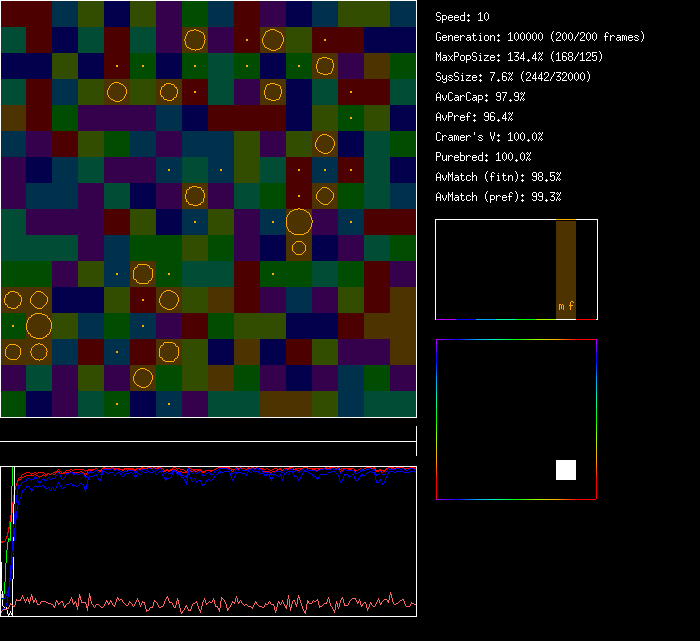The height and width of the screenshot is (641, 700).
Task: Click the empty strip between grid and graph
Action: coord(208,430)
